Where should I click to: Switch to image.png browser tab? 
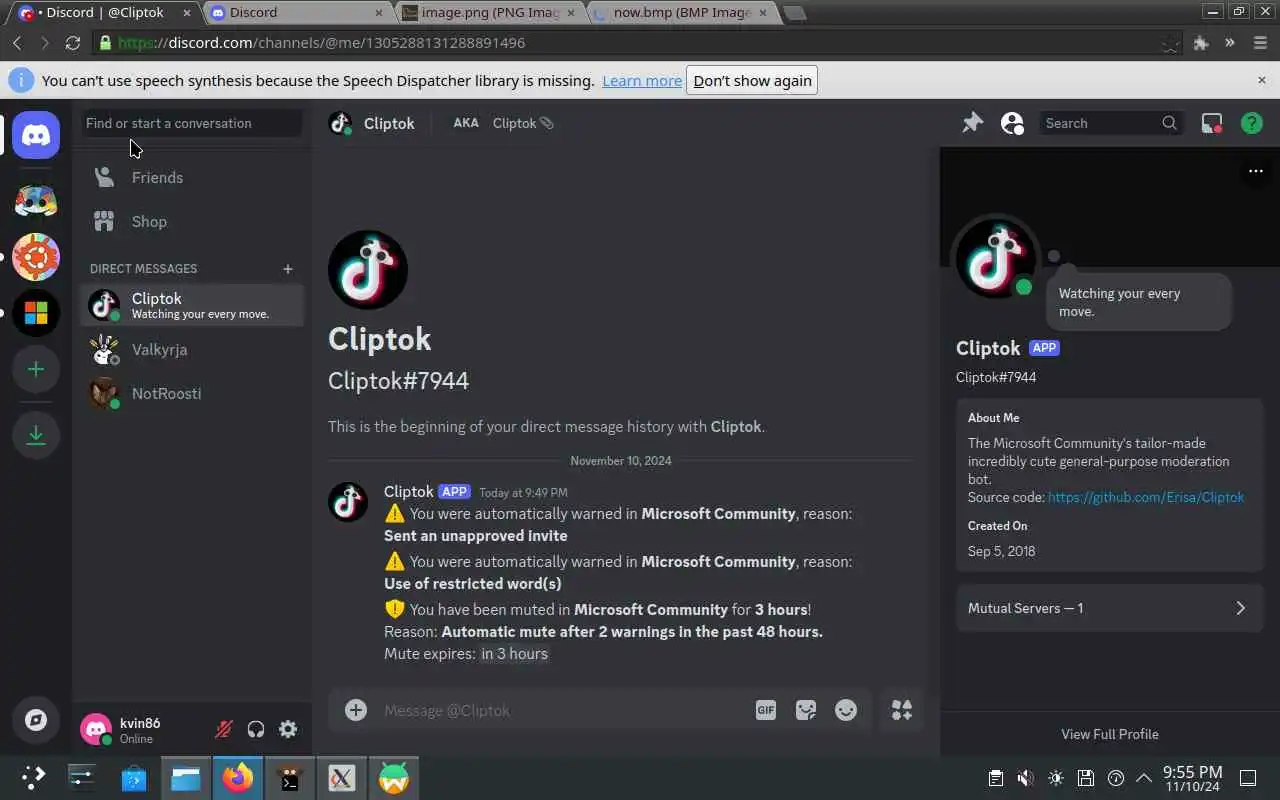(x=490, y=12)
